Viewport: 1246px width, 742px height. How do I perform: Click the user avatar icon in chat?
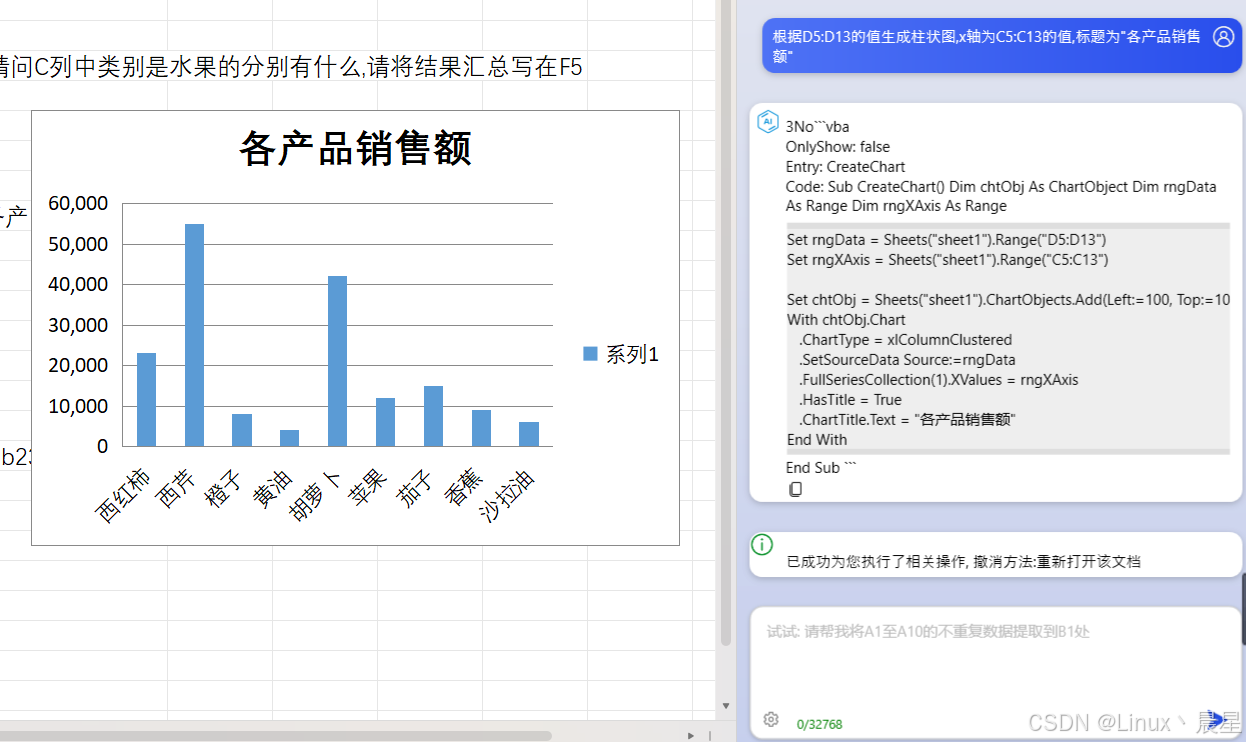(x=1223, y=37)
